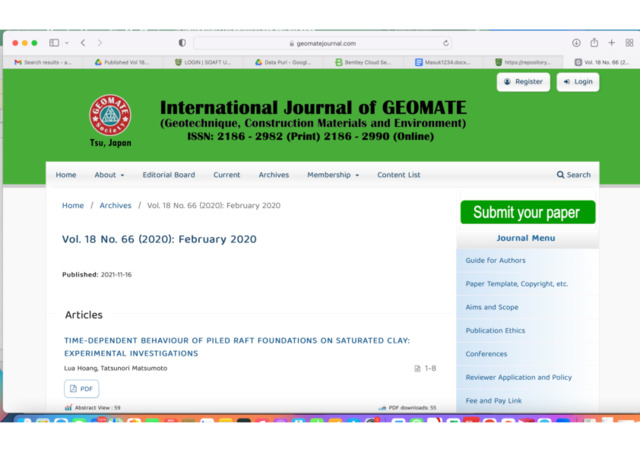Switch to the https://repository tab
640x452 pixels.
523,62
